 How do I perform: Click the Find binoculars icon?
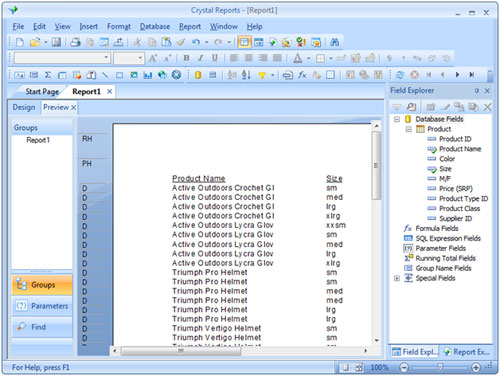point(334,42)
